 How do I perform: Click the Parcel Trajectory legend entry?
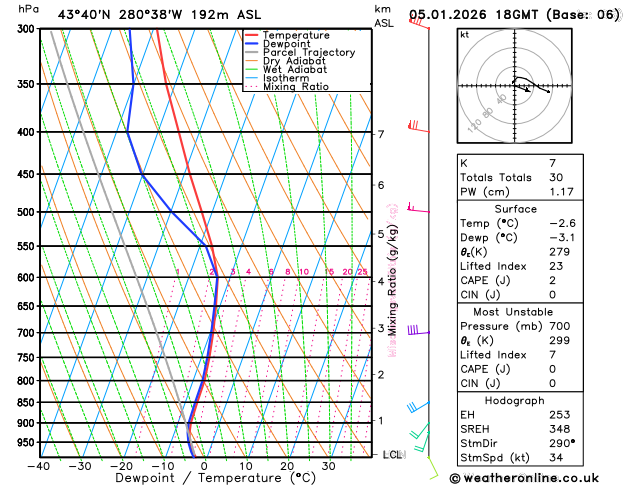pos(309,53)
